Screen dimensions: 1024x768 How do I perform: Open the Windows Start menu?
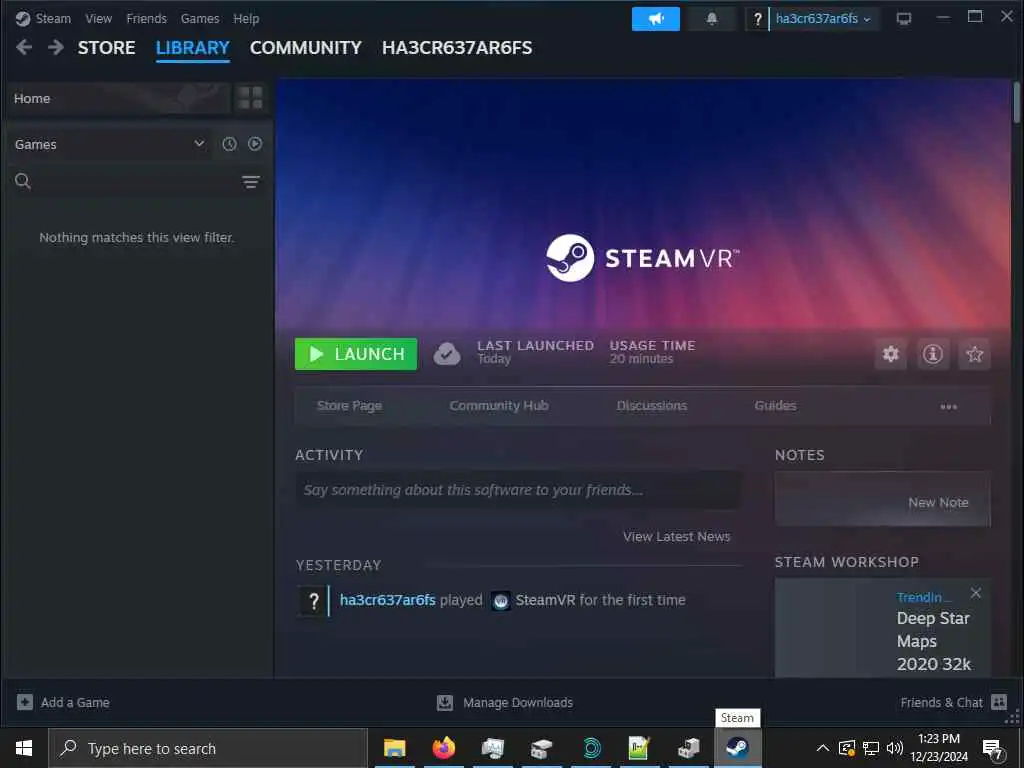coord(24,748)
